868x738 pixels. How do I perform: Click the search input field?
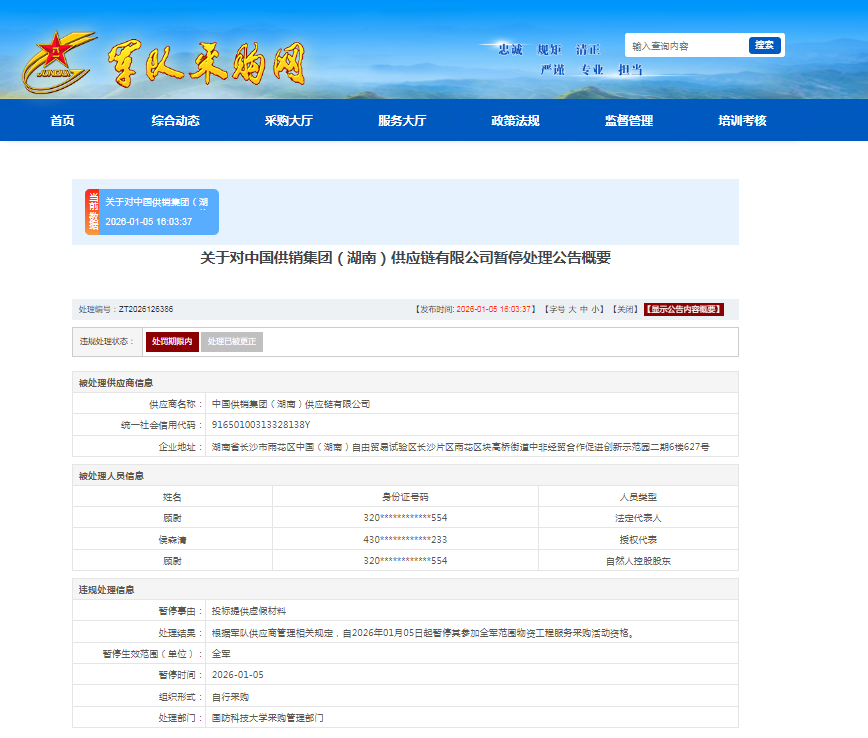687,46
